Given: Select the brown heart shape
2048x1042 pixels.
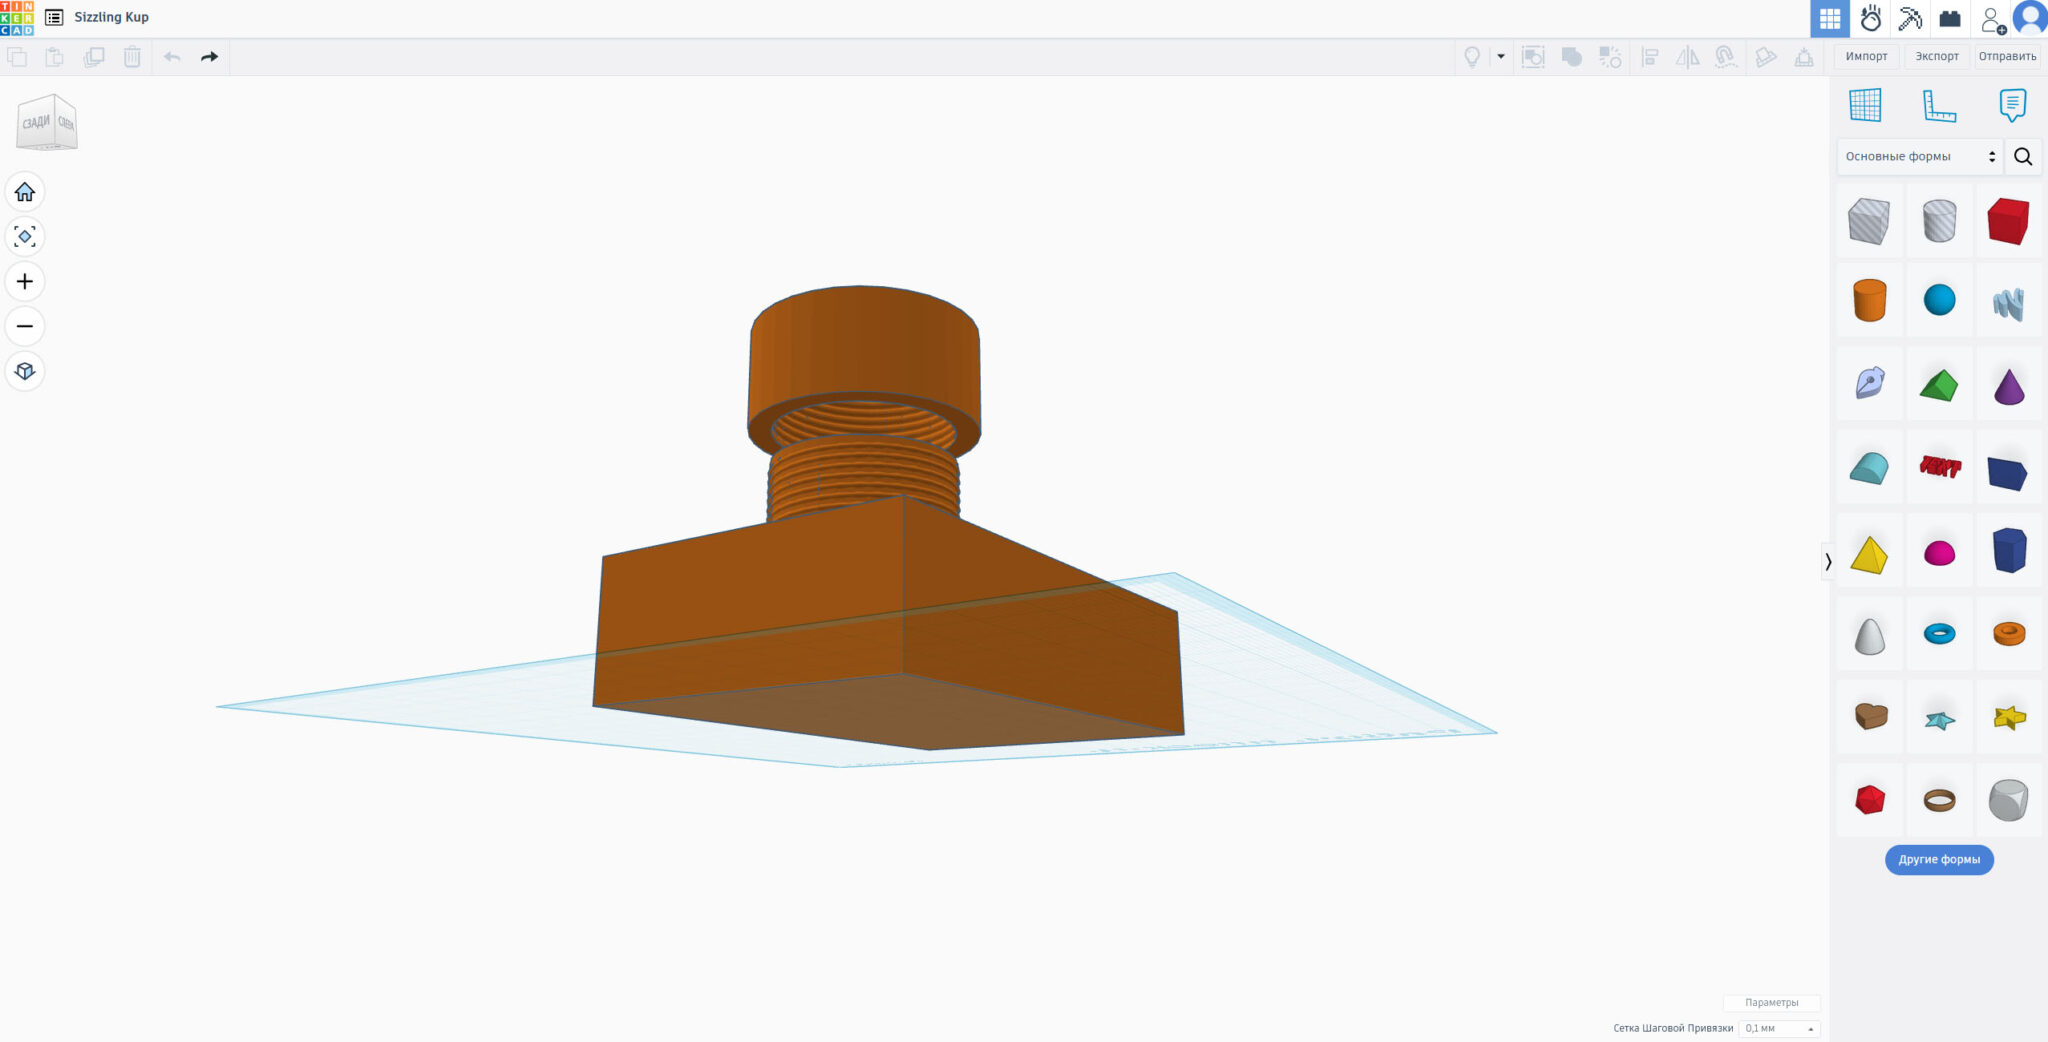Looking at the screenshot, I should tap(1869, 716).
